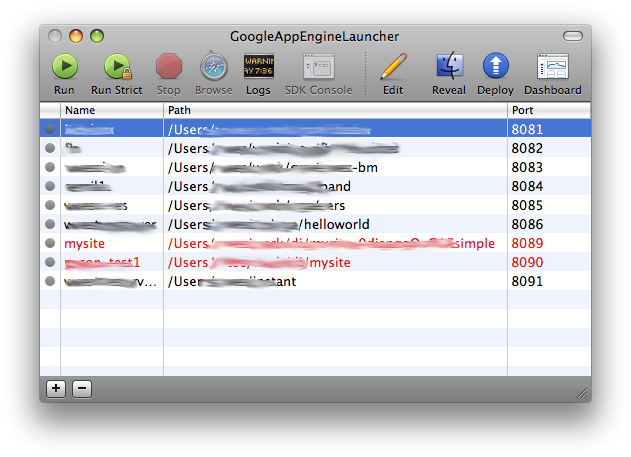Viewport: 631px width, 457px height.
Task: Click the resize grip at window corner
Action: (582, 393)
